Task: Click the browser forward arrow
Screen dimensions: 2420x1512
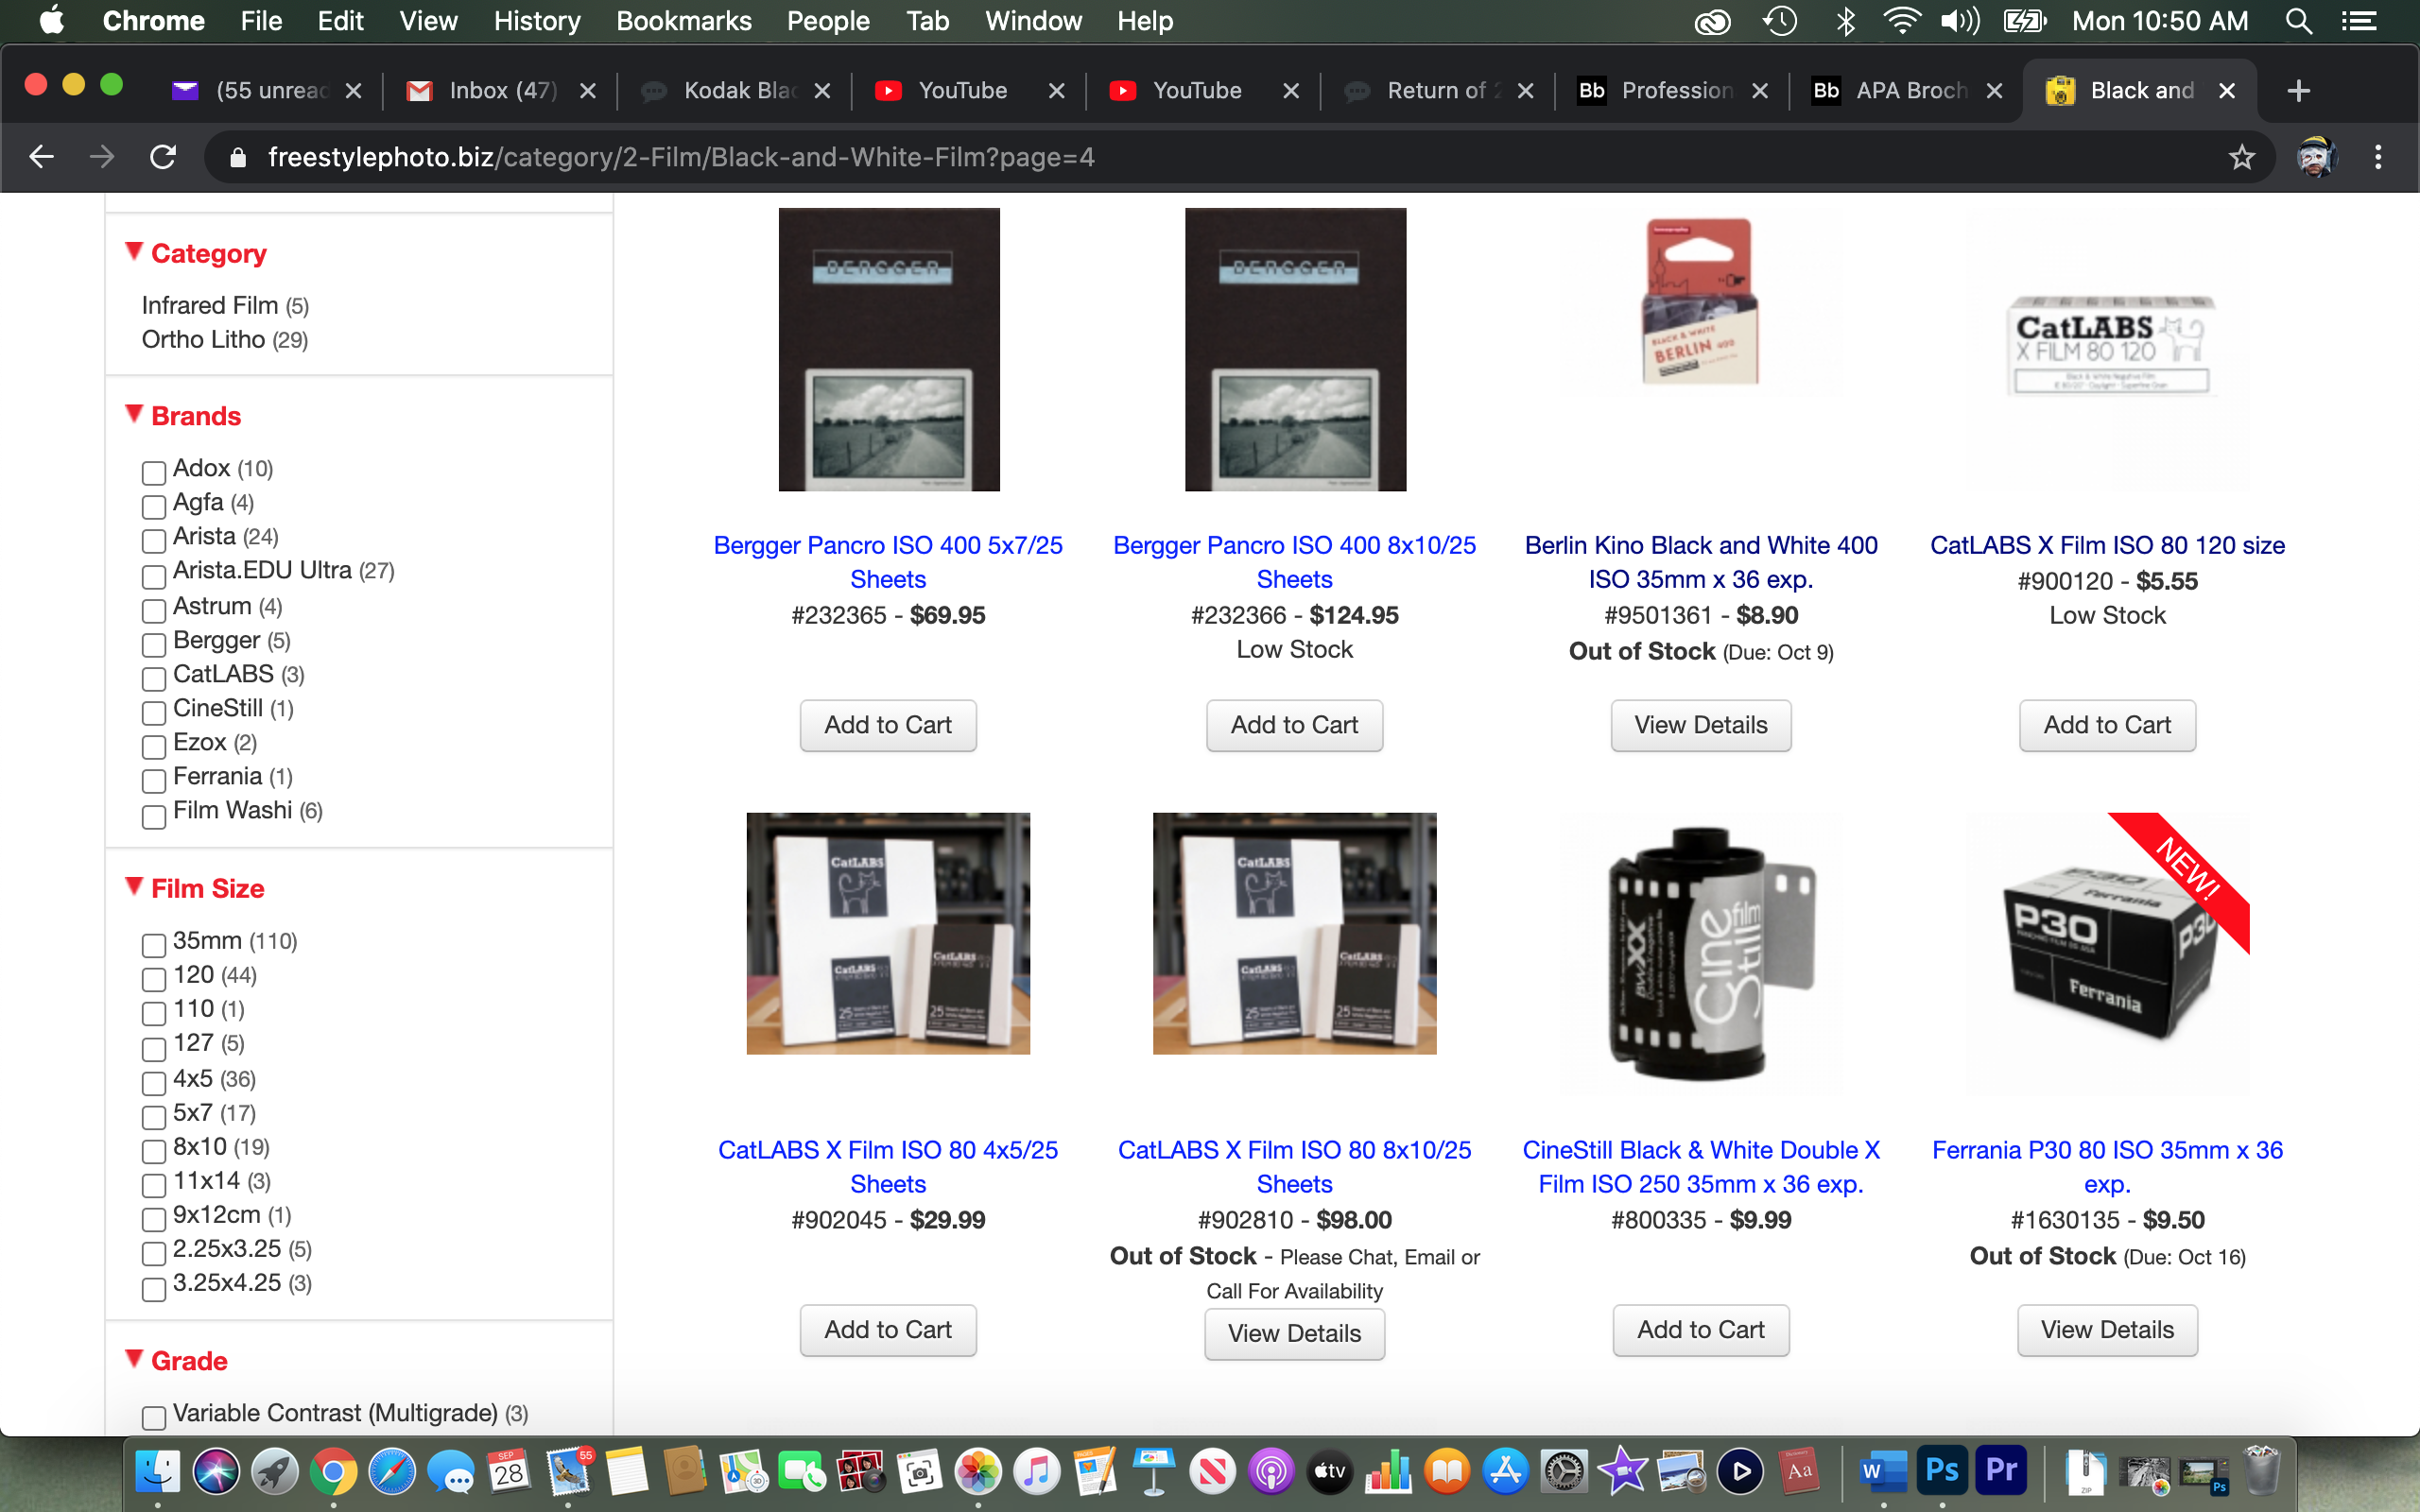Action: point(101,157)
